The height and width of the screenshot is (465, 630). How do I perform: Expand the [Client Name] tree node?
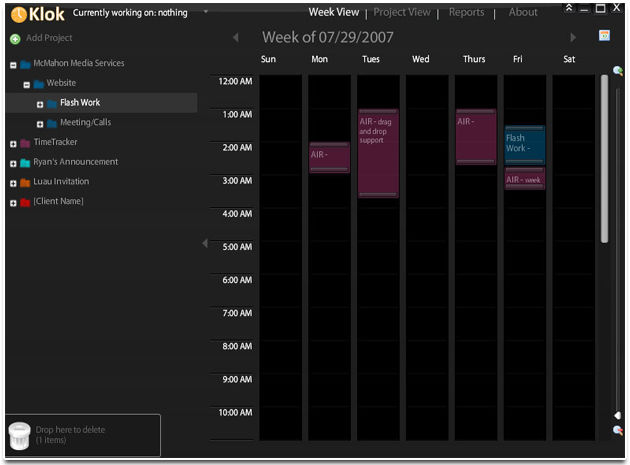point(13,203)
